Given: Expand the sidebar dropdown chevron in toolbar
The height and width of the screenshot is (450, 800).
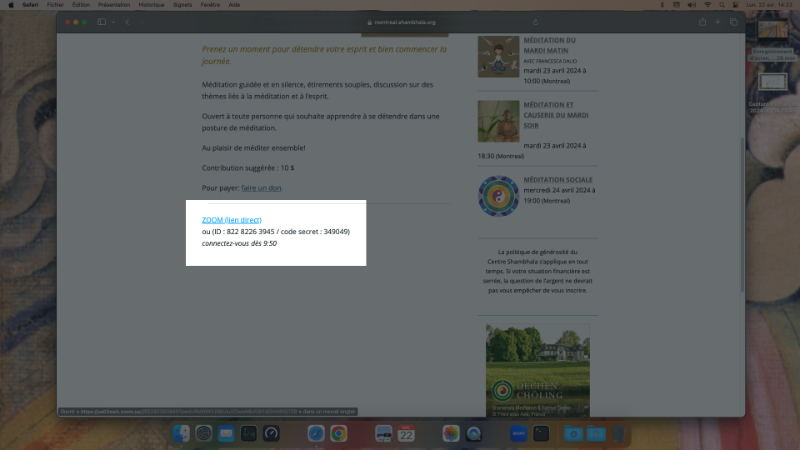Looking at the screenshot, I should [113, 22].
